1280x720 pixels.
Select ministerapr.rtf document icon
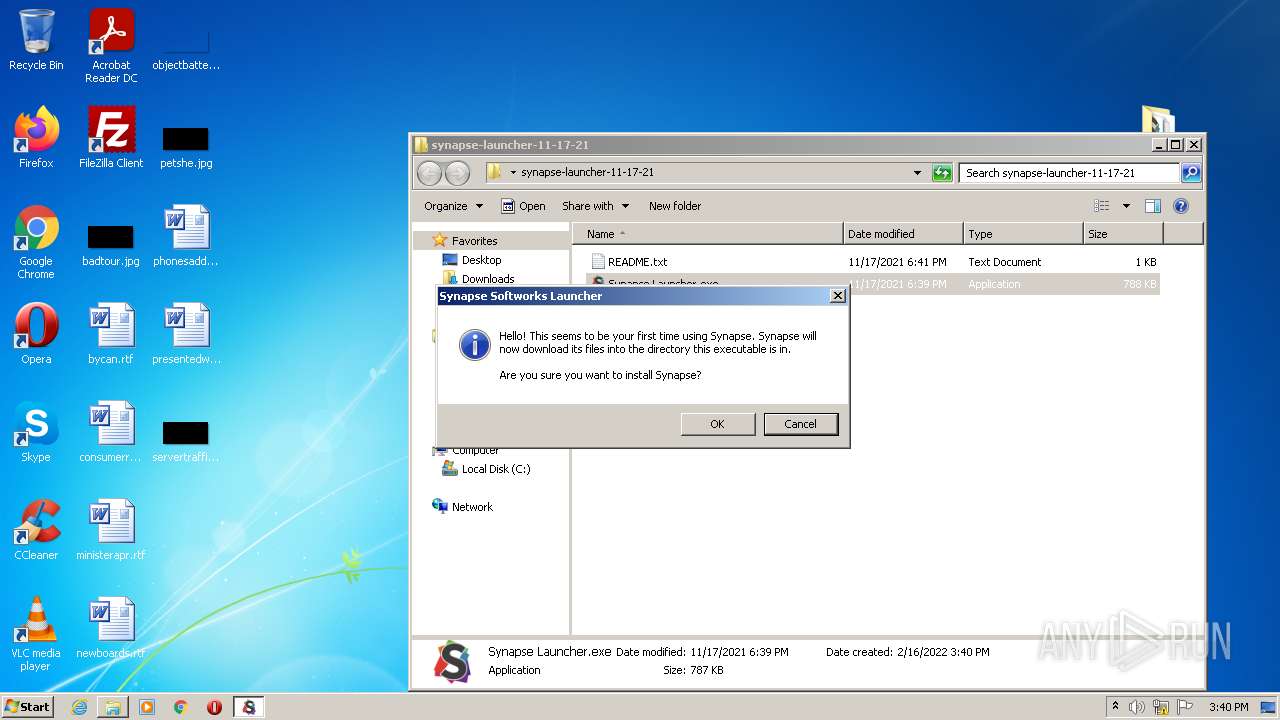[x=111, y=530]
